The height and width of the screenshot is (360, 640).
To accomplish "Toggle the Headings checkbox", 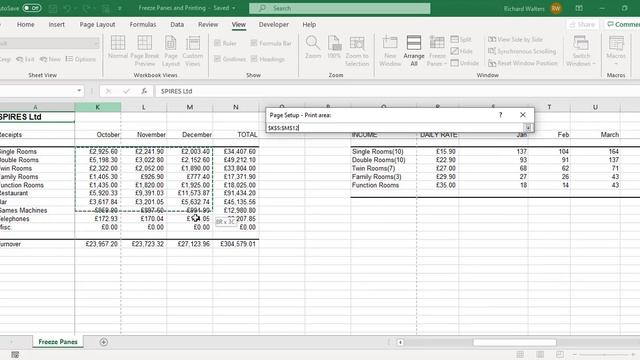I will point(268,59).
